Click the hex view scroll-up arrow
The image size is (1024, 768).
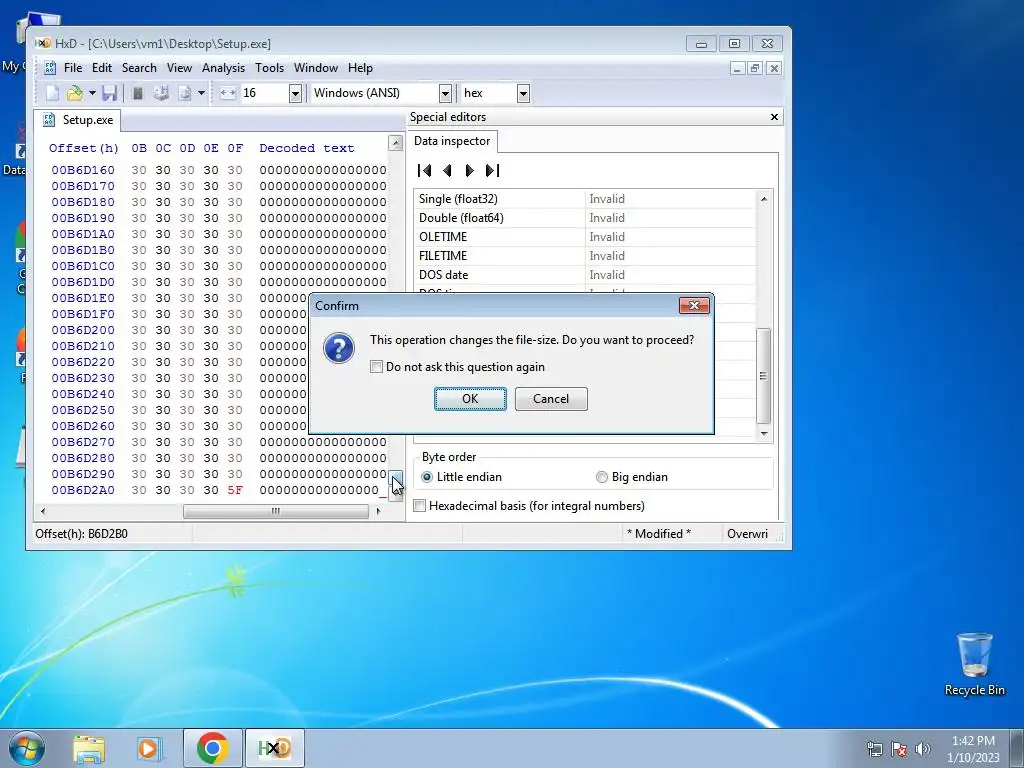click(395, 143)
